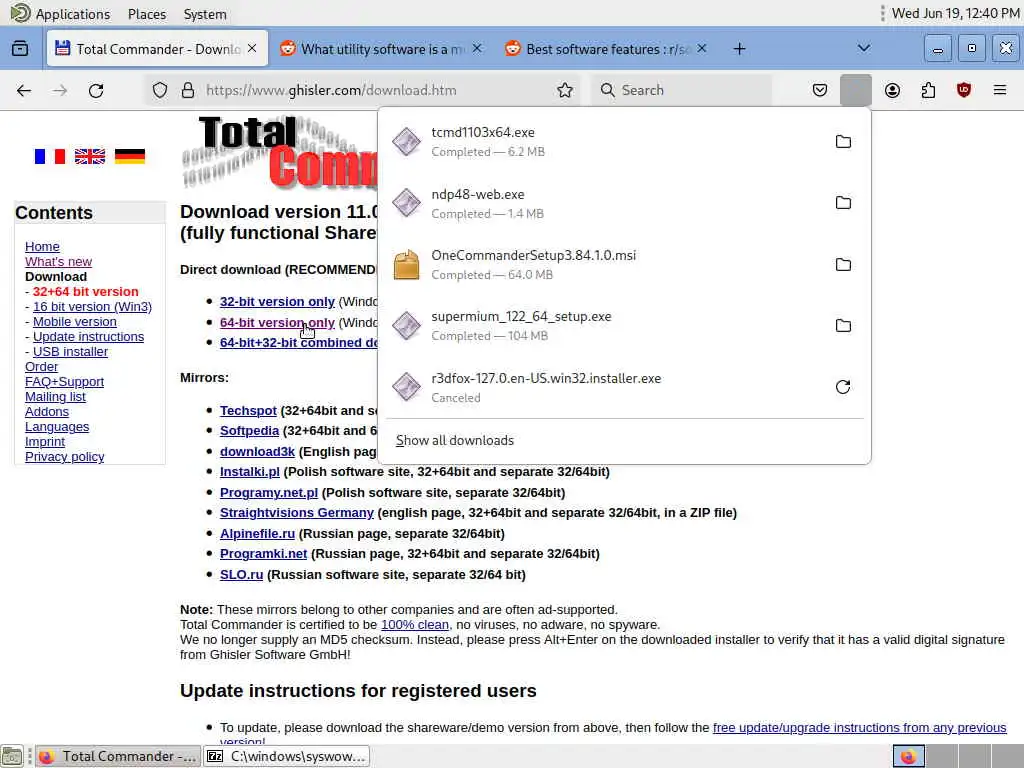Switch site to the German flag
Viewport: 1024px width, 768px height.
[x=129, y=156]
